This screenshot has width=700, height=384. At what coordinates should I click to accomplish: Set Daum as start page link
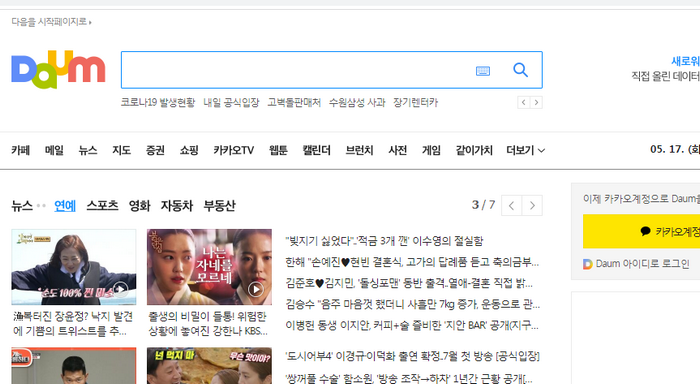(x=51, y=21)
